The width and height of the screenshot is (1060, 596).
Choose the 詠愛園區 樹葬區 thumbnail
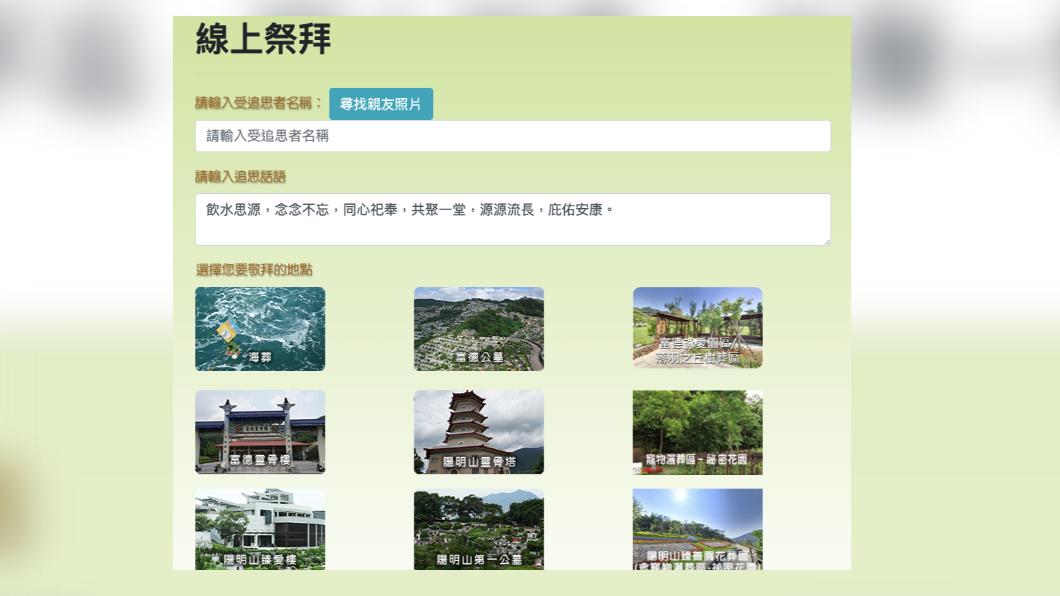[698, 328]
